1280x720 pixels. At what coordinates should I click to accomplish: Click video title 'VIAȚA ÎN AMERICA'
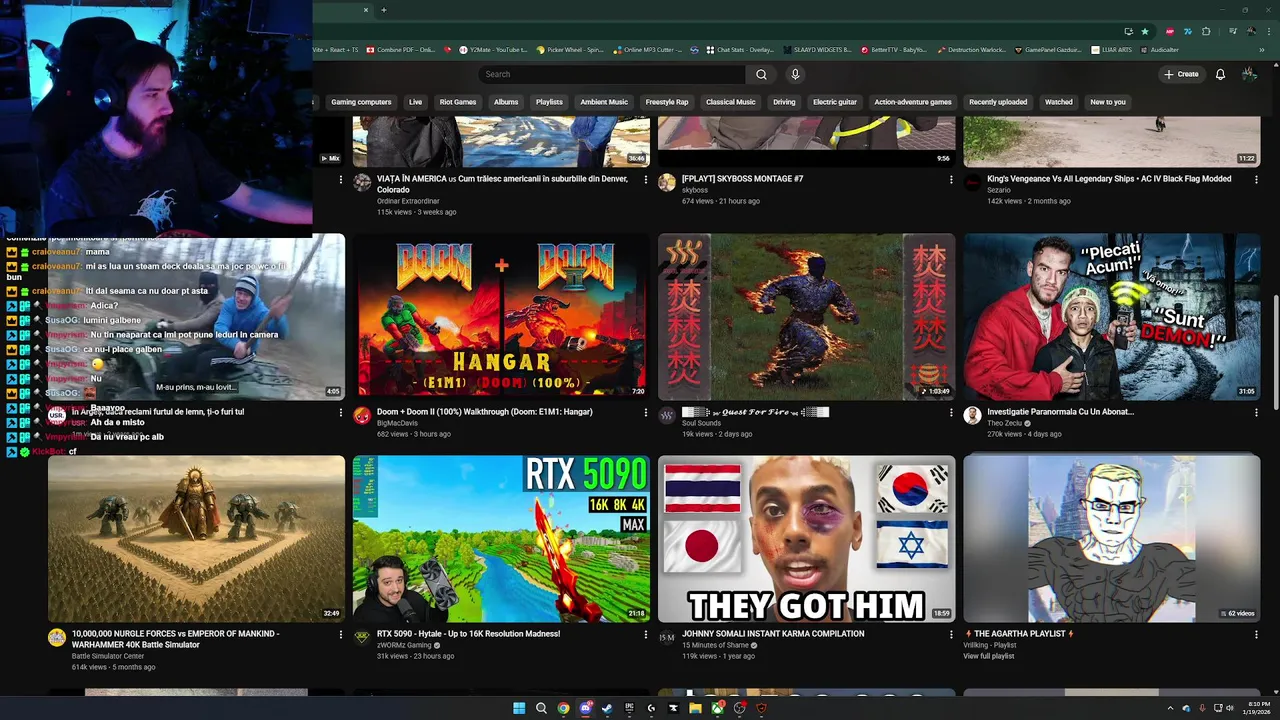(x=502, y=184)
